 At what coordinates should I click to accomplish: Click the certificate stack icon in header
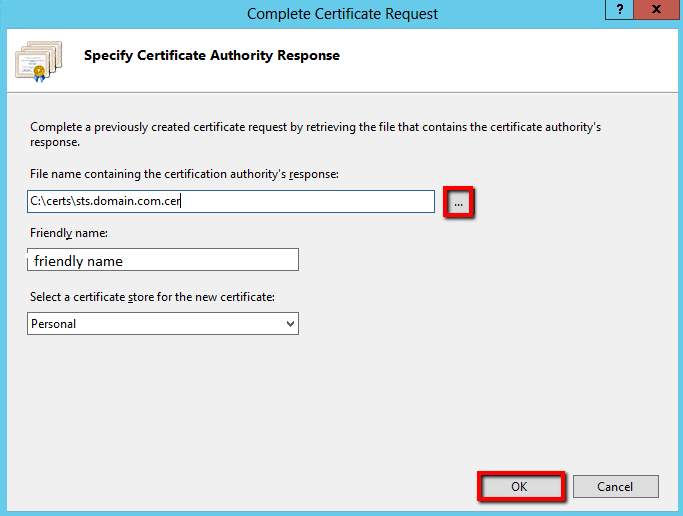(39, 61)
